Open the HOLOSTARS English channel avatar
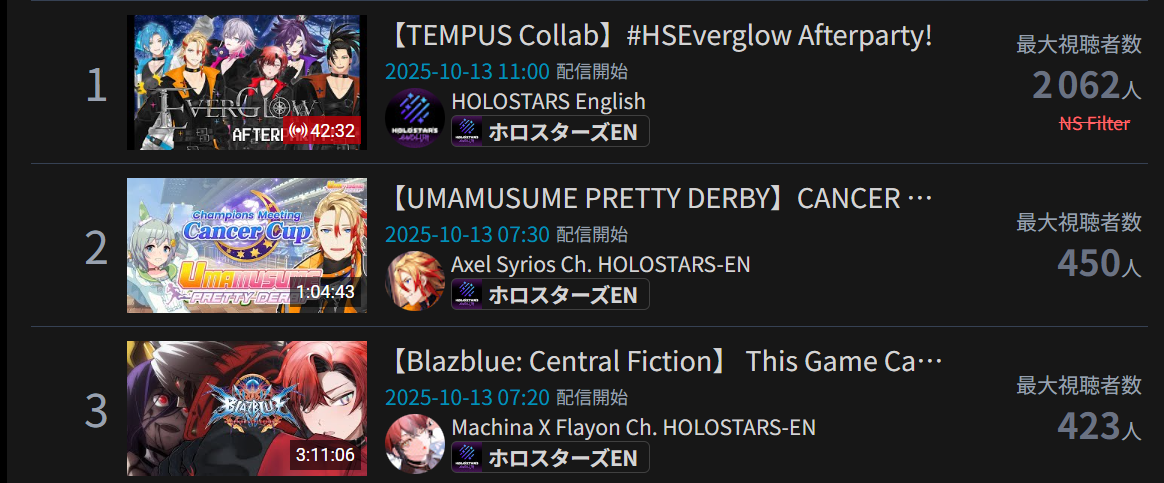 pos(415,118)
